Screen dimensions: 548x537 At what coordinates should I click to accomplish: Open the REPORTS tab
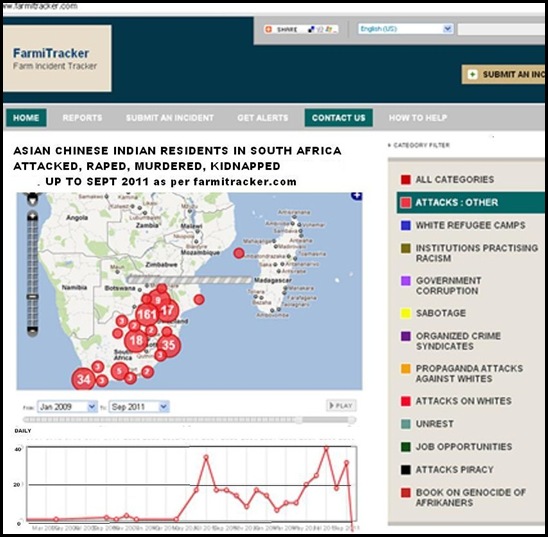82,118
